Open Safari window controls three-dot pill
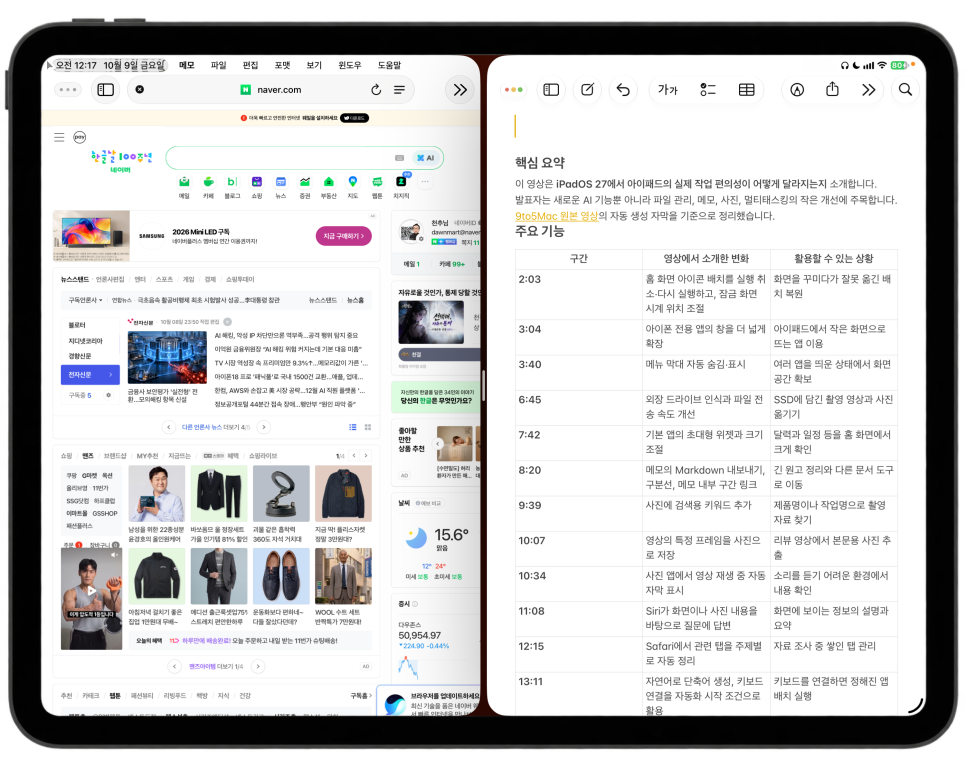 click(68, 90)
